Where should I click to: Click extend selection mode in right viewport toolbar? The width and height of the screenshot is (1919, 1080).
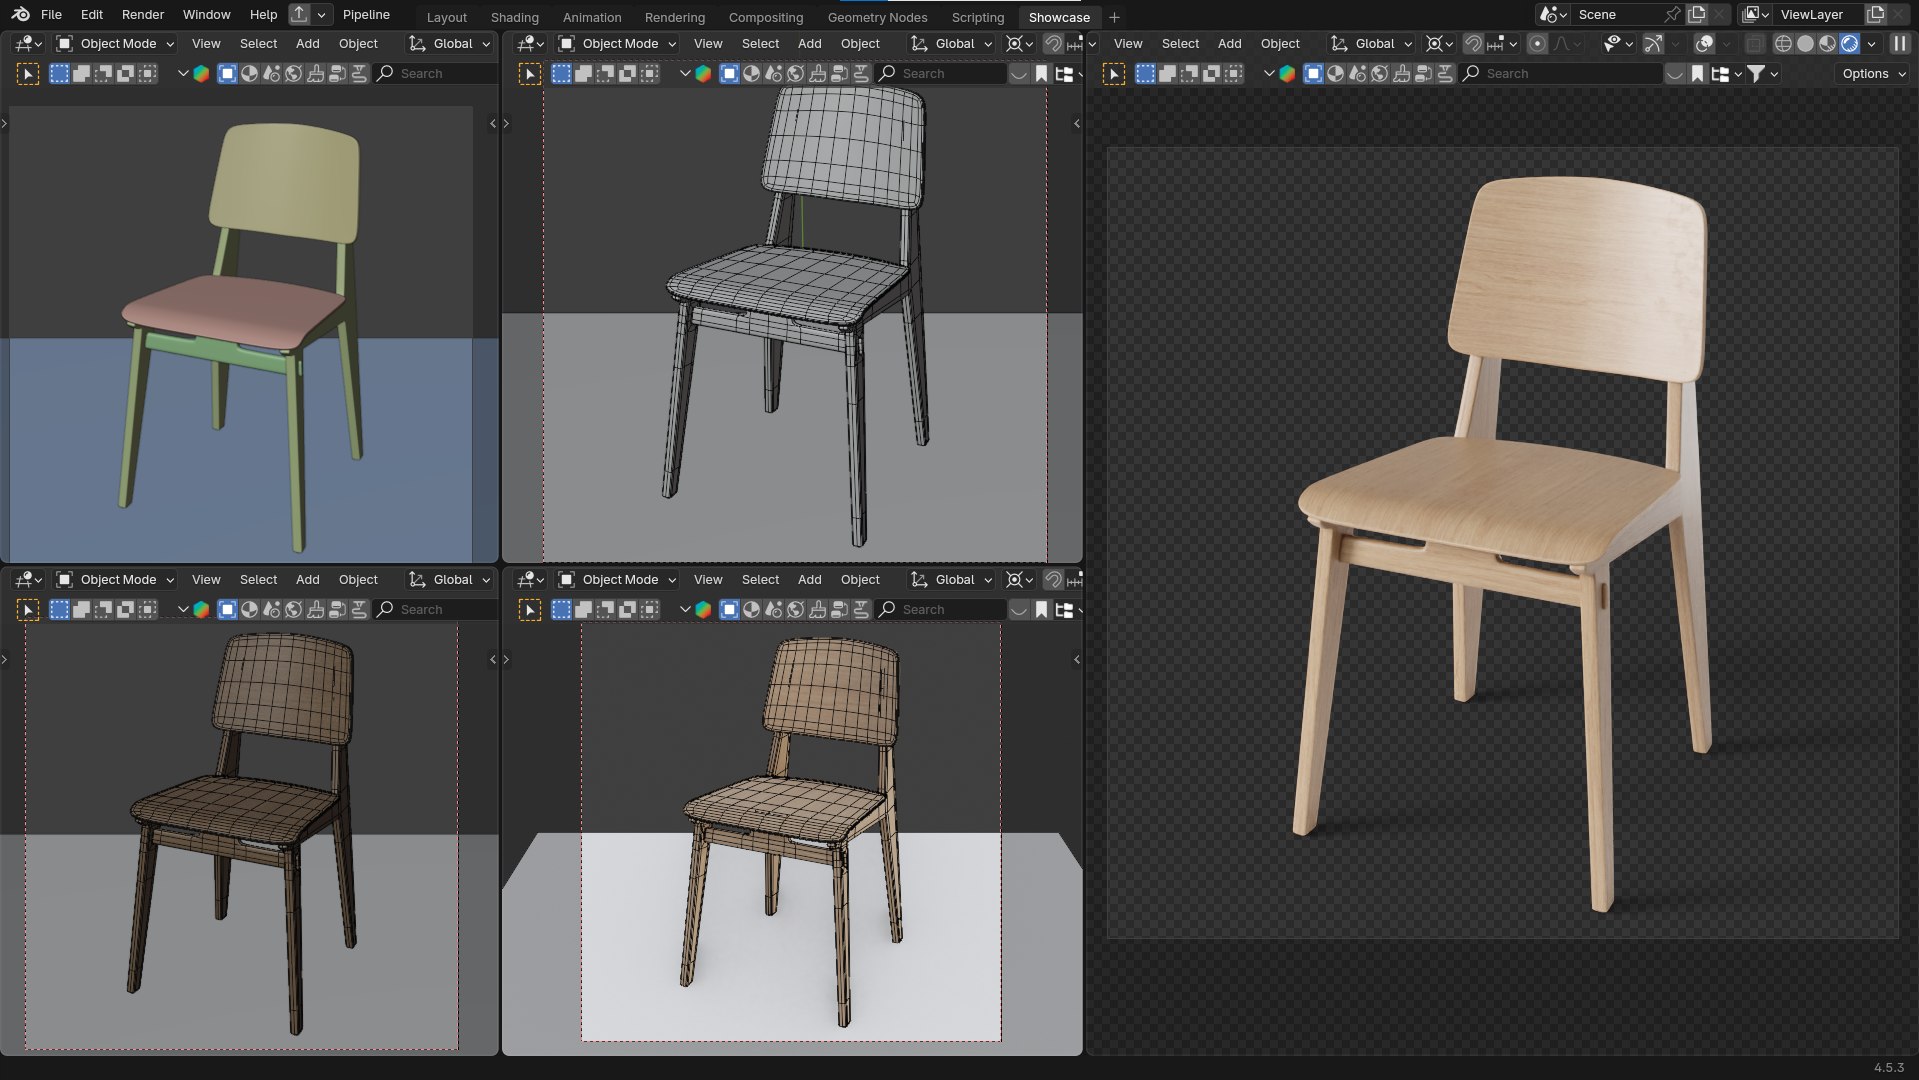point(1167,74)
